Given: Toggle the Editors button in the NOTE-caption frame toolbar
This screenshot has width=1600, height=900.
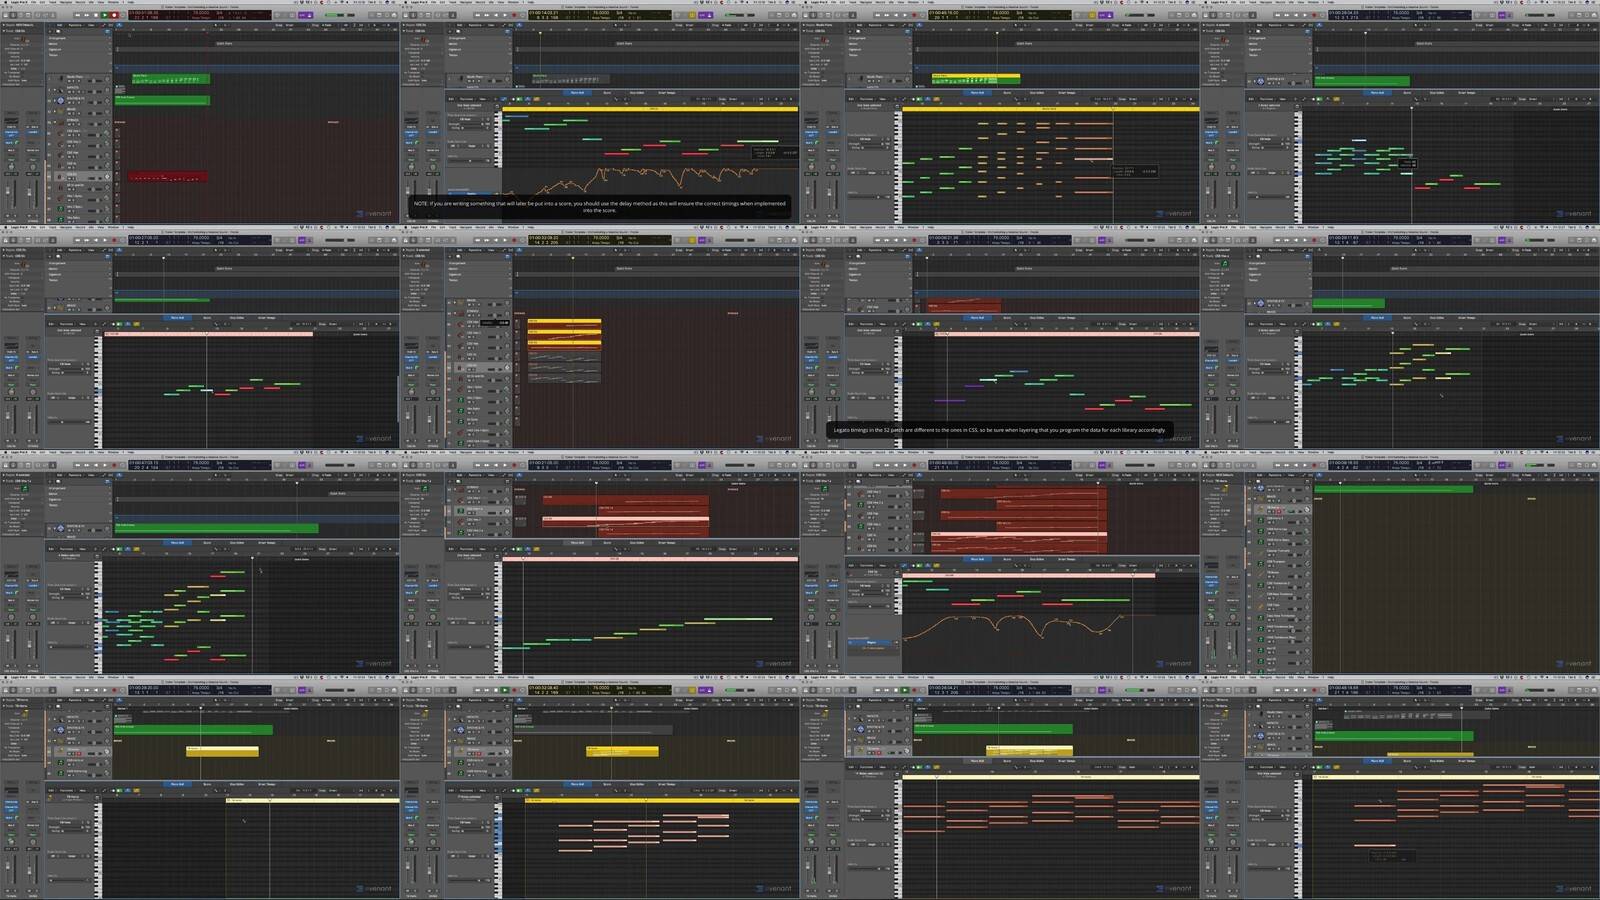Looking at the screenshot, I should pyautogui.click(x=451, y=15).
